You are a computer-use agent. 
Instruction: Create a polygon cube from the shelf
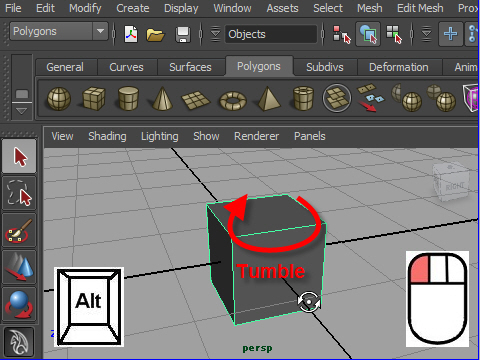(x=94, y=98)
